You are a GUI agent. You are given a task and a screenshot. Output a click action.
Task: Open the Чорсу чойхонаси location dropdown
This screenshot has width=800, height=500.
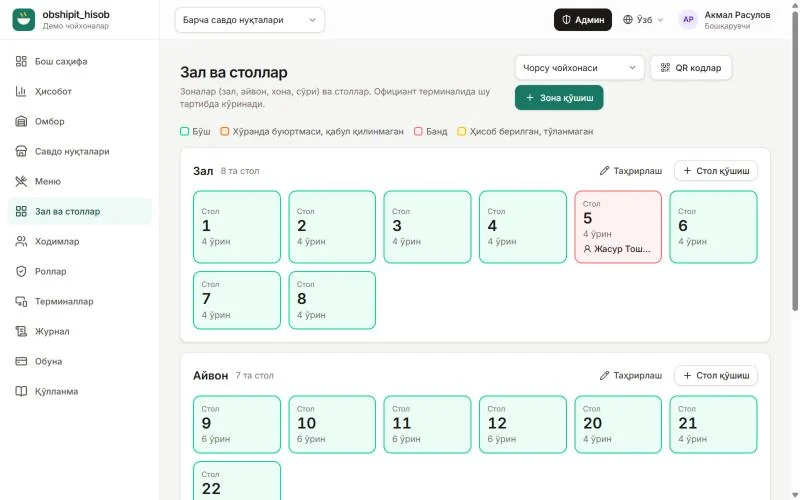click(580, 67)
